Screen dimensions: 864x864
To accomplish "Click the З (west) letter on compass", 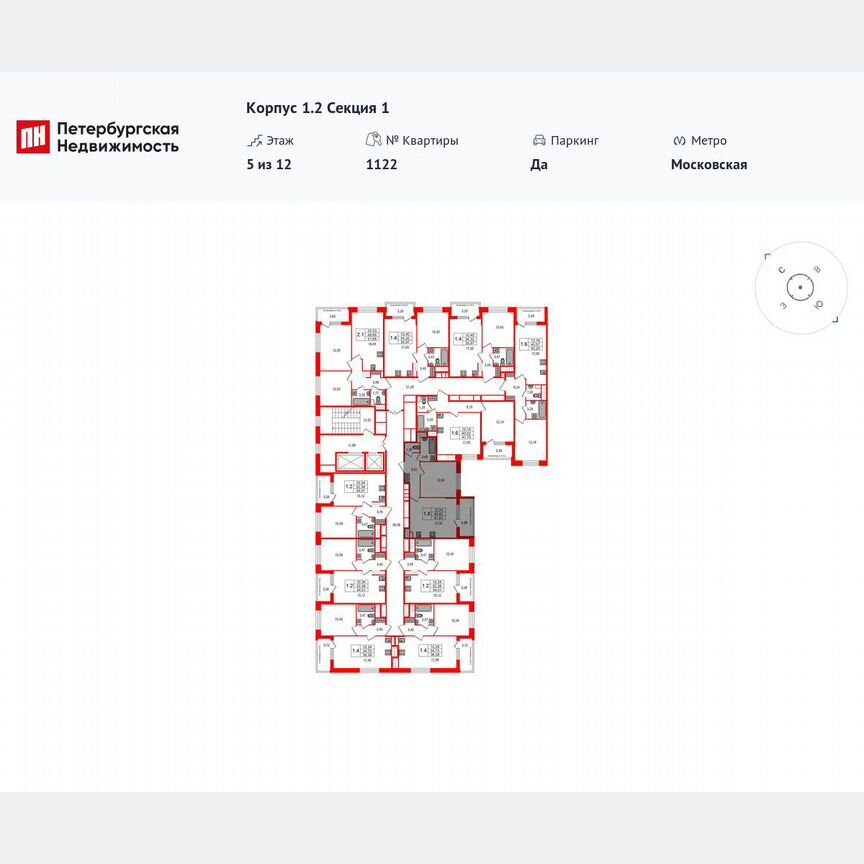I will pos(783,305).
